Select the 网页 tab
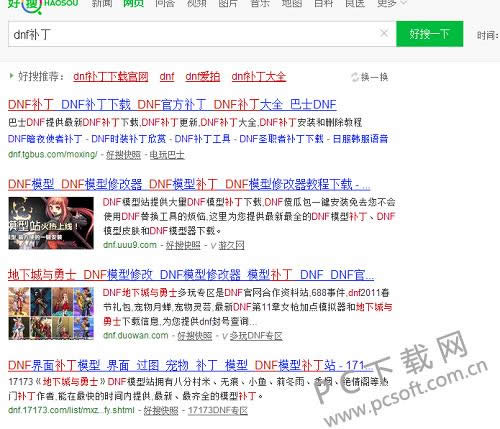This screenshot has width=500, height=429. (x=133, y=3)
